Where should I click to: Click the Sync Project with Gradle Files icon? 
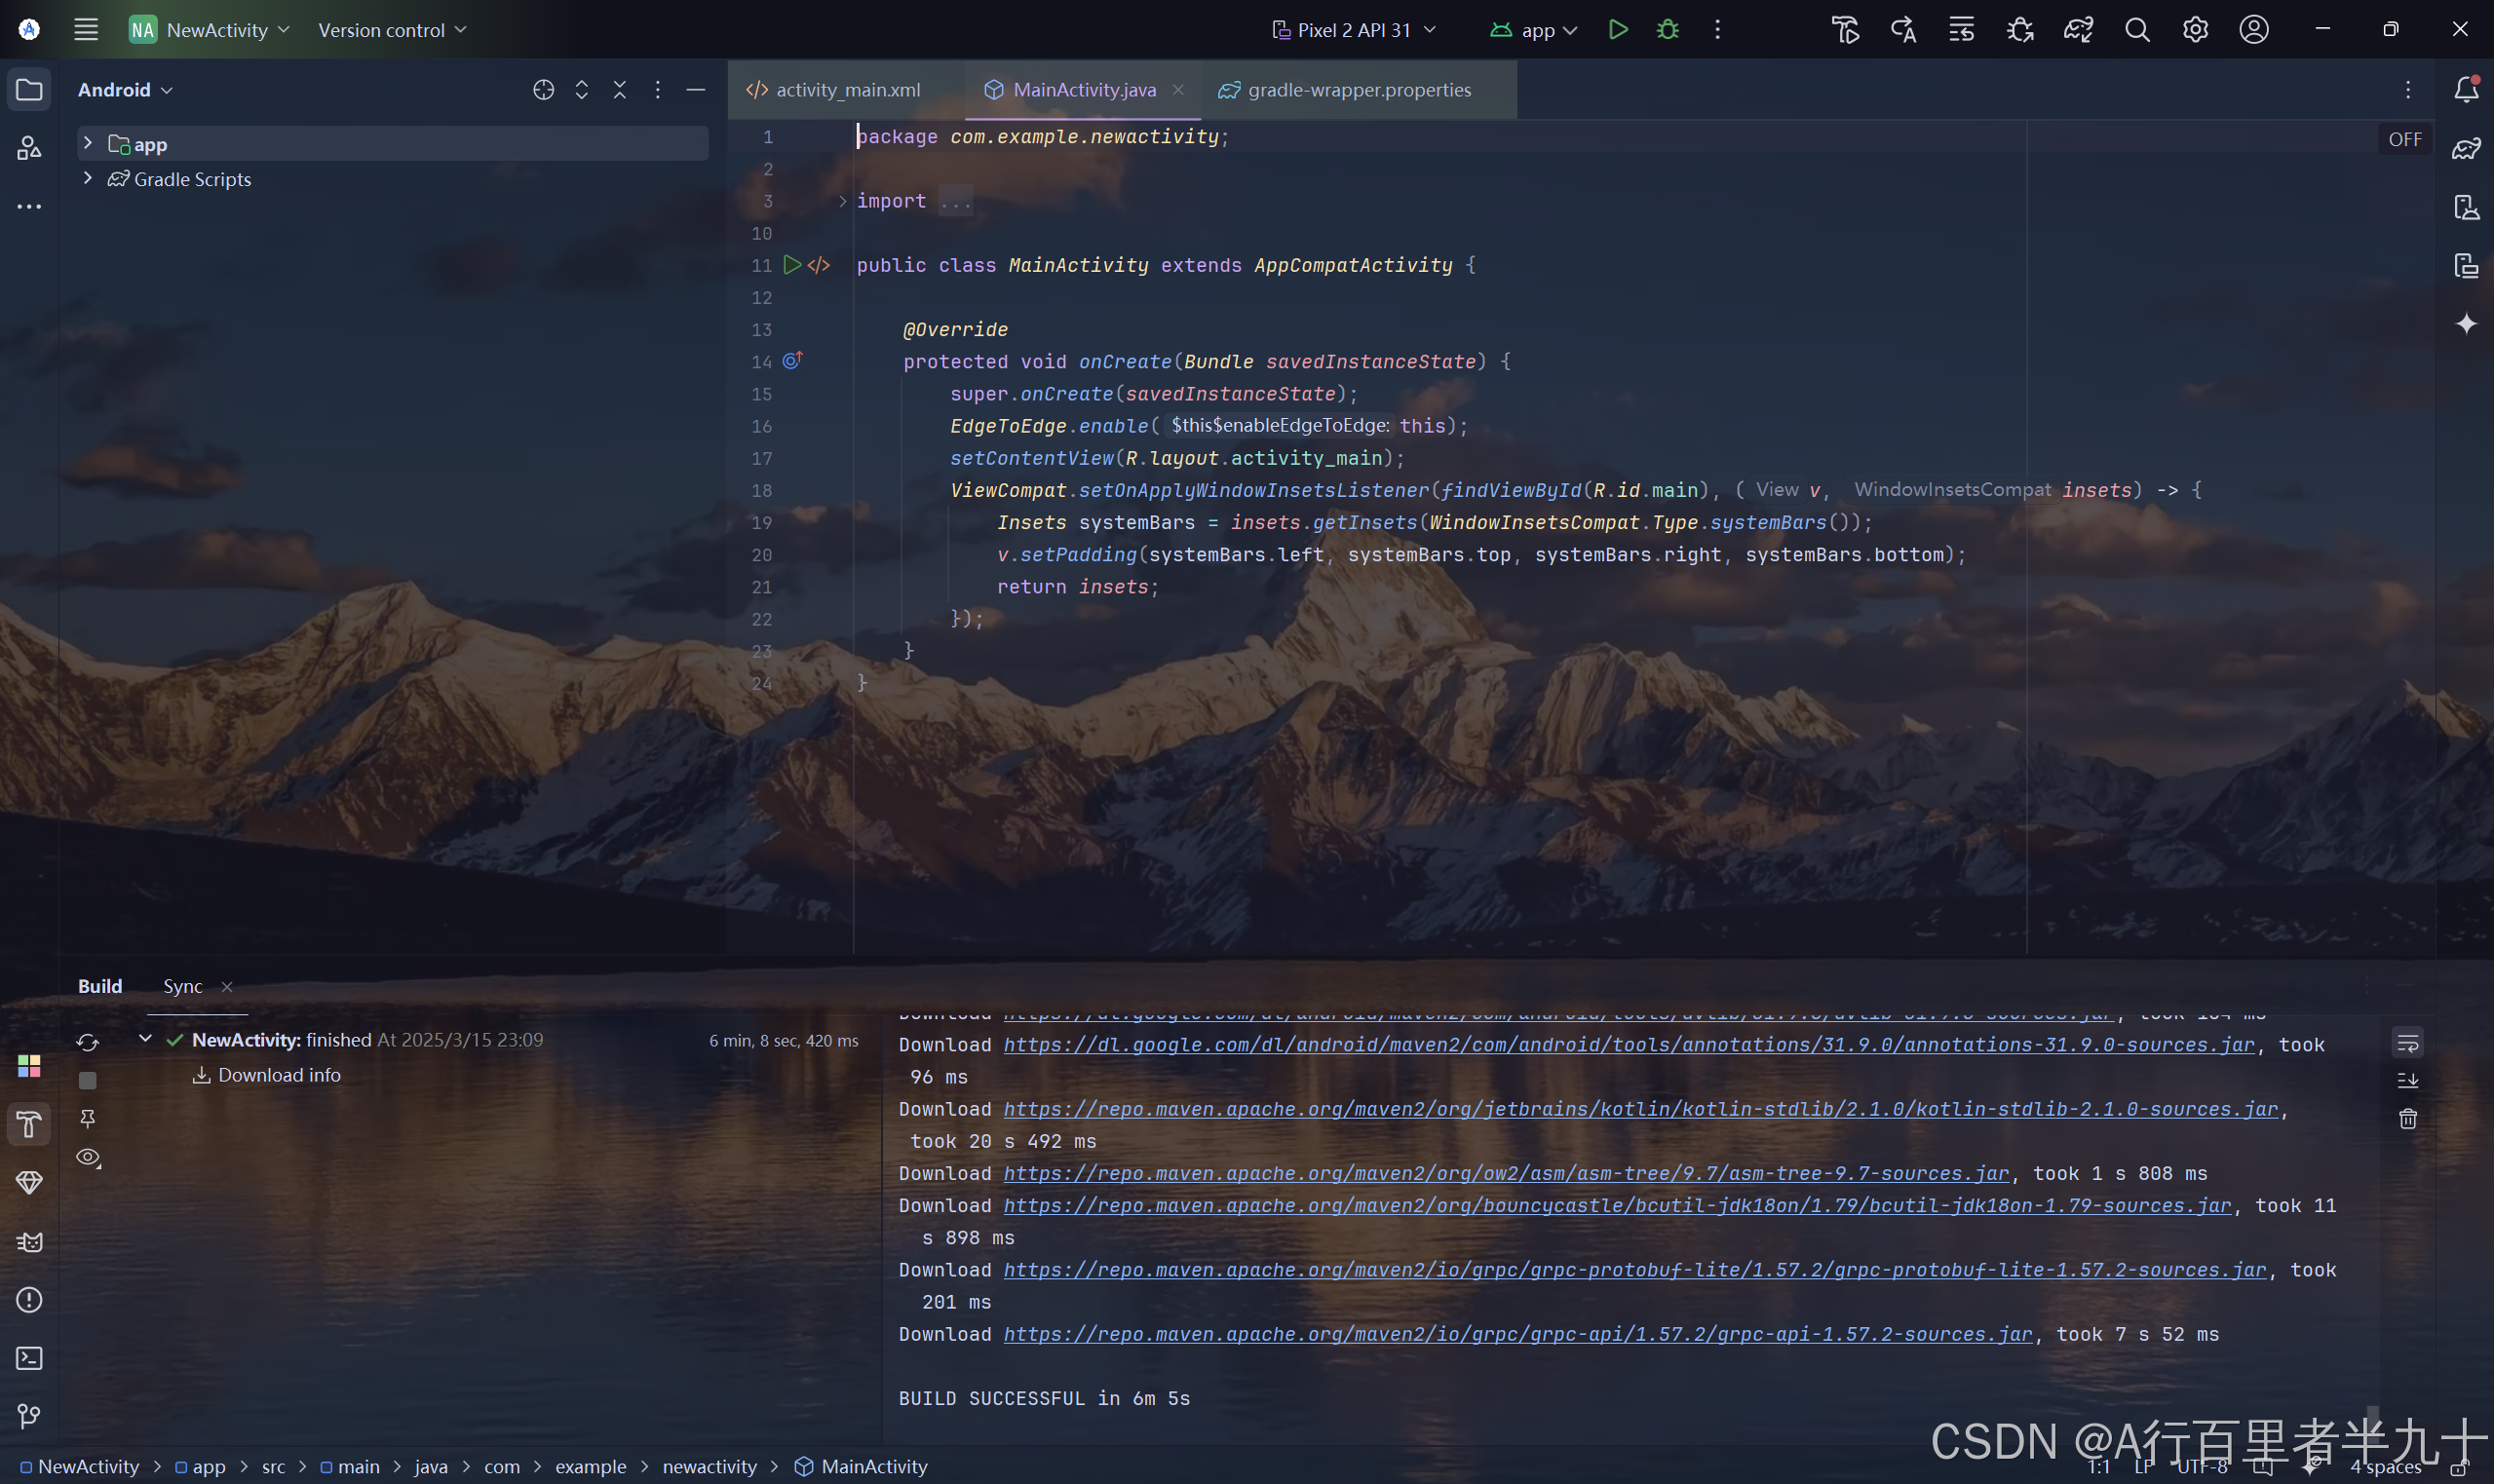coord(2078,30)
